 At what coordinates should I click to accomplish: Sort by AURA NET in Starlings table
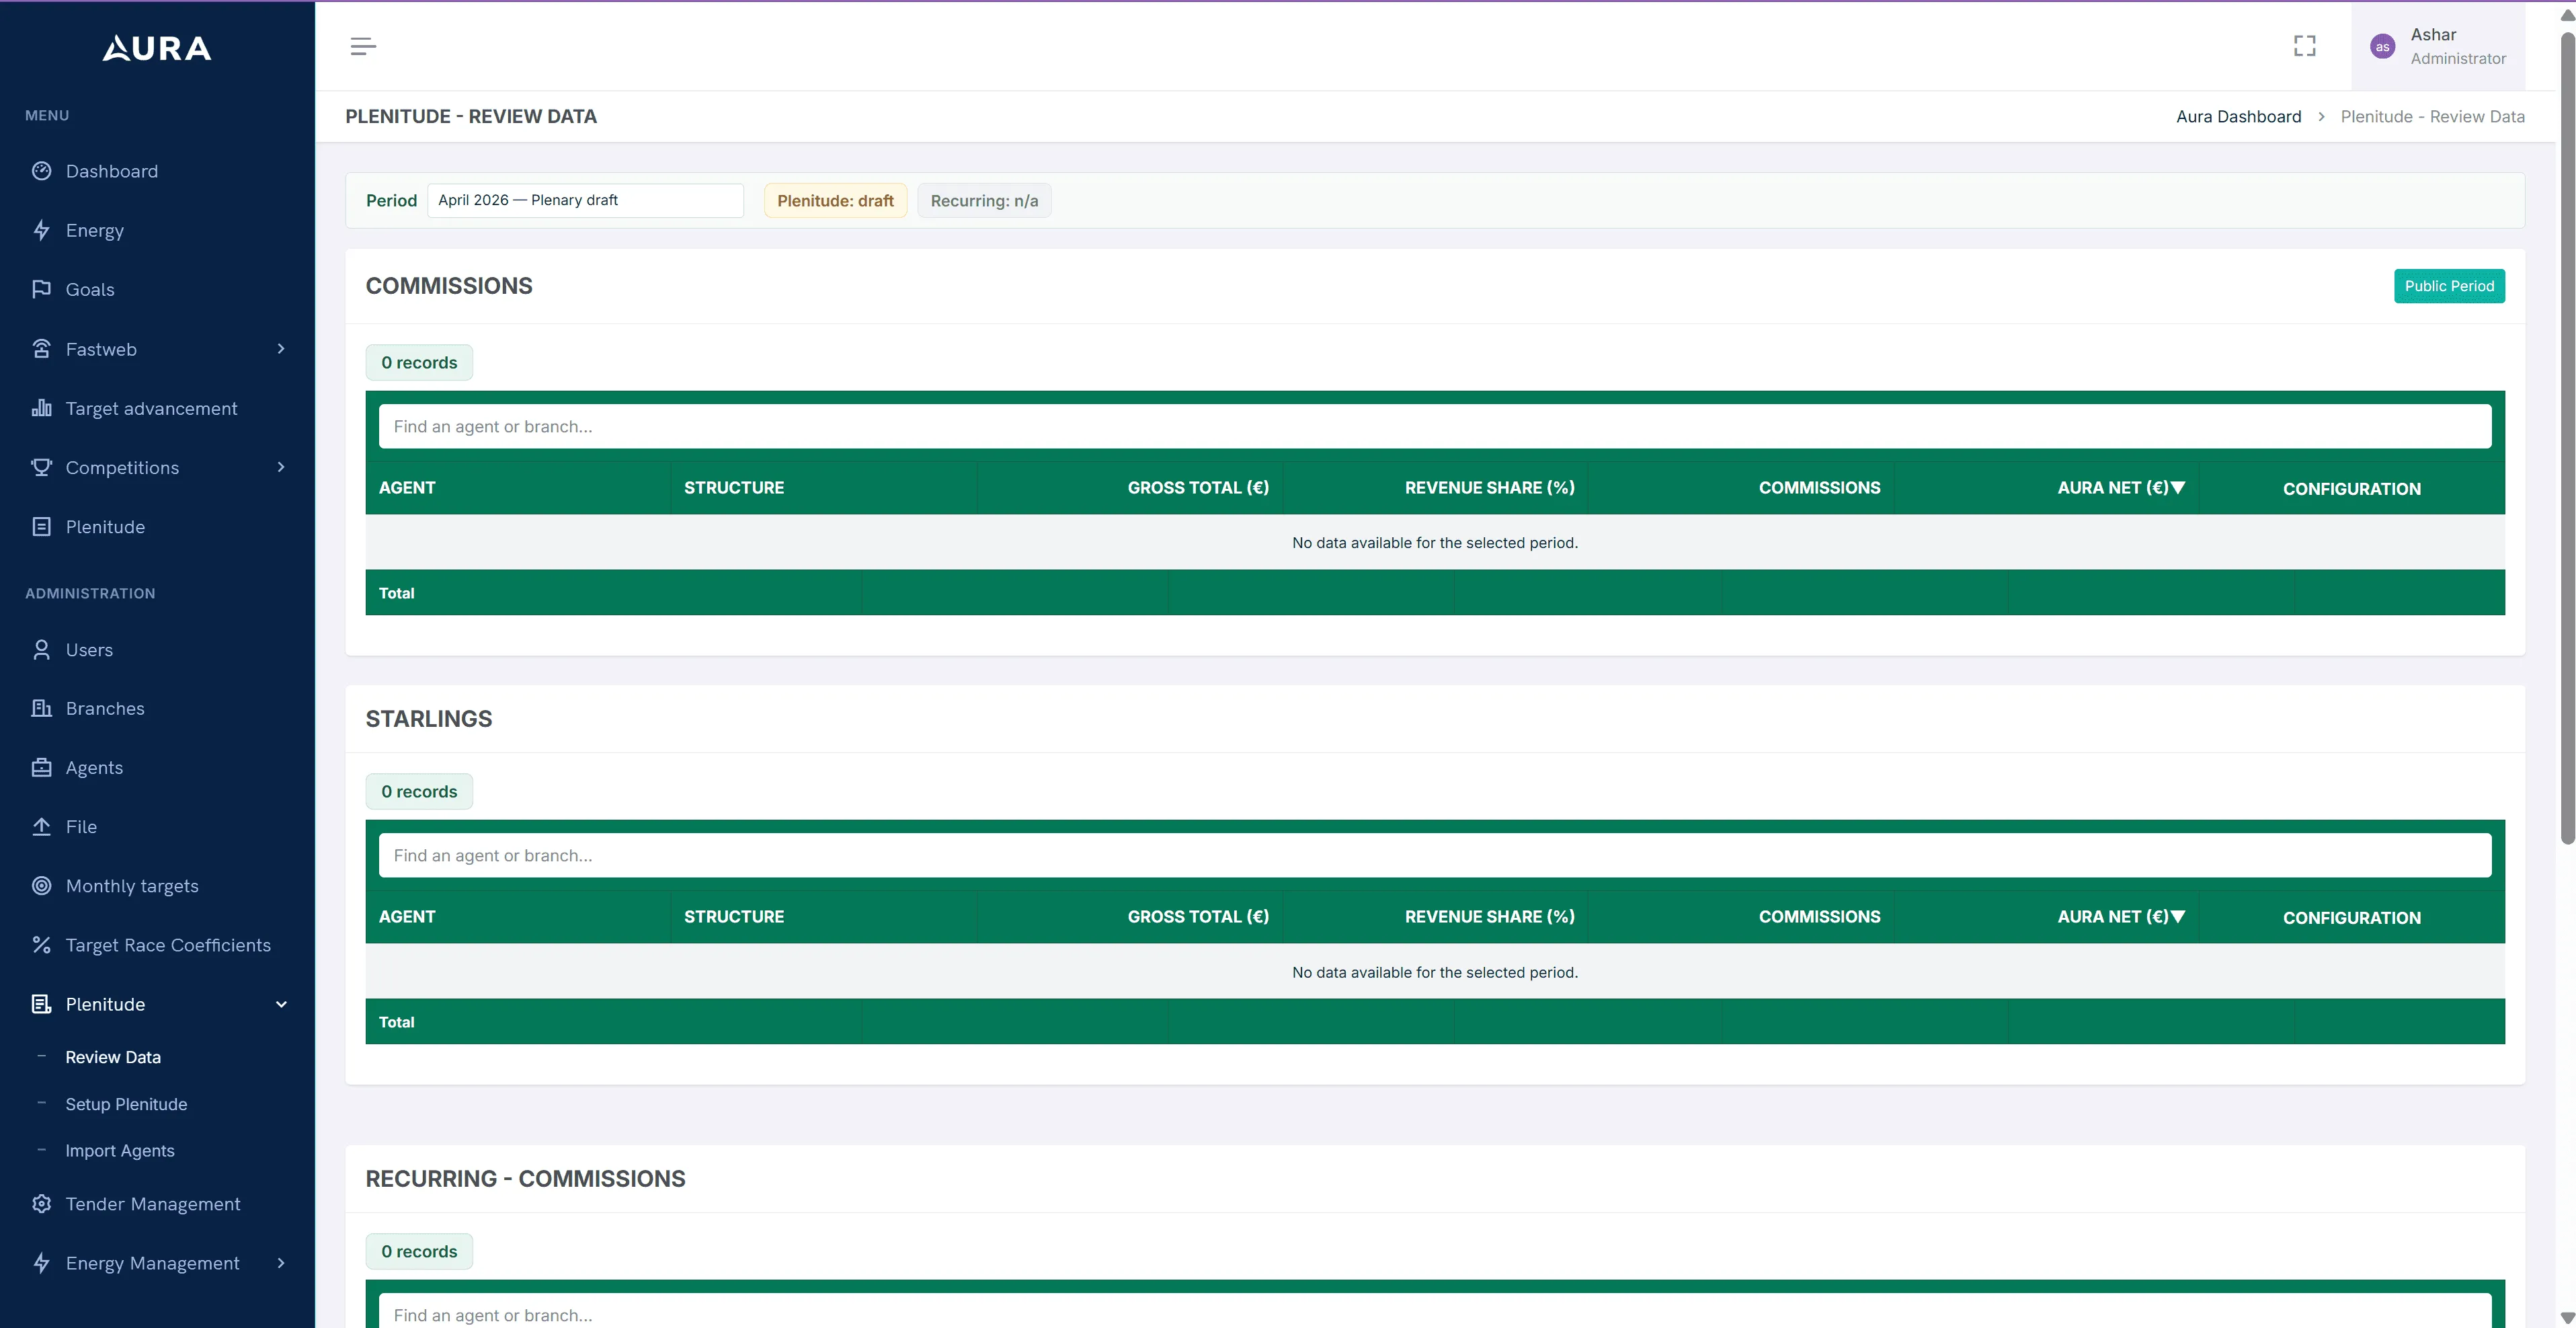tap(2121, 916)
